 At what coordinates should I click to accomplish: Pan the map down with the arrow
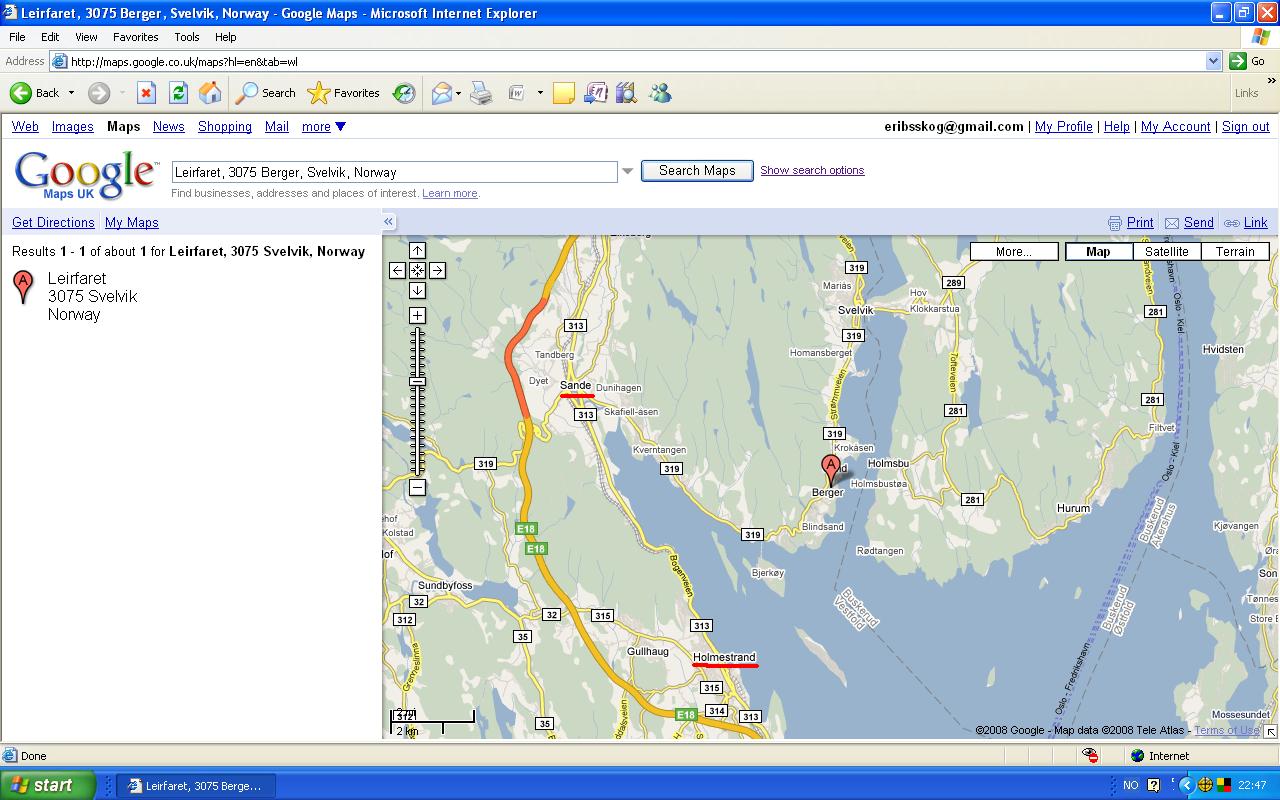click(x=417, y=290)
